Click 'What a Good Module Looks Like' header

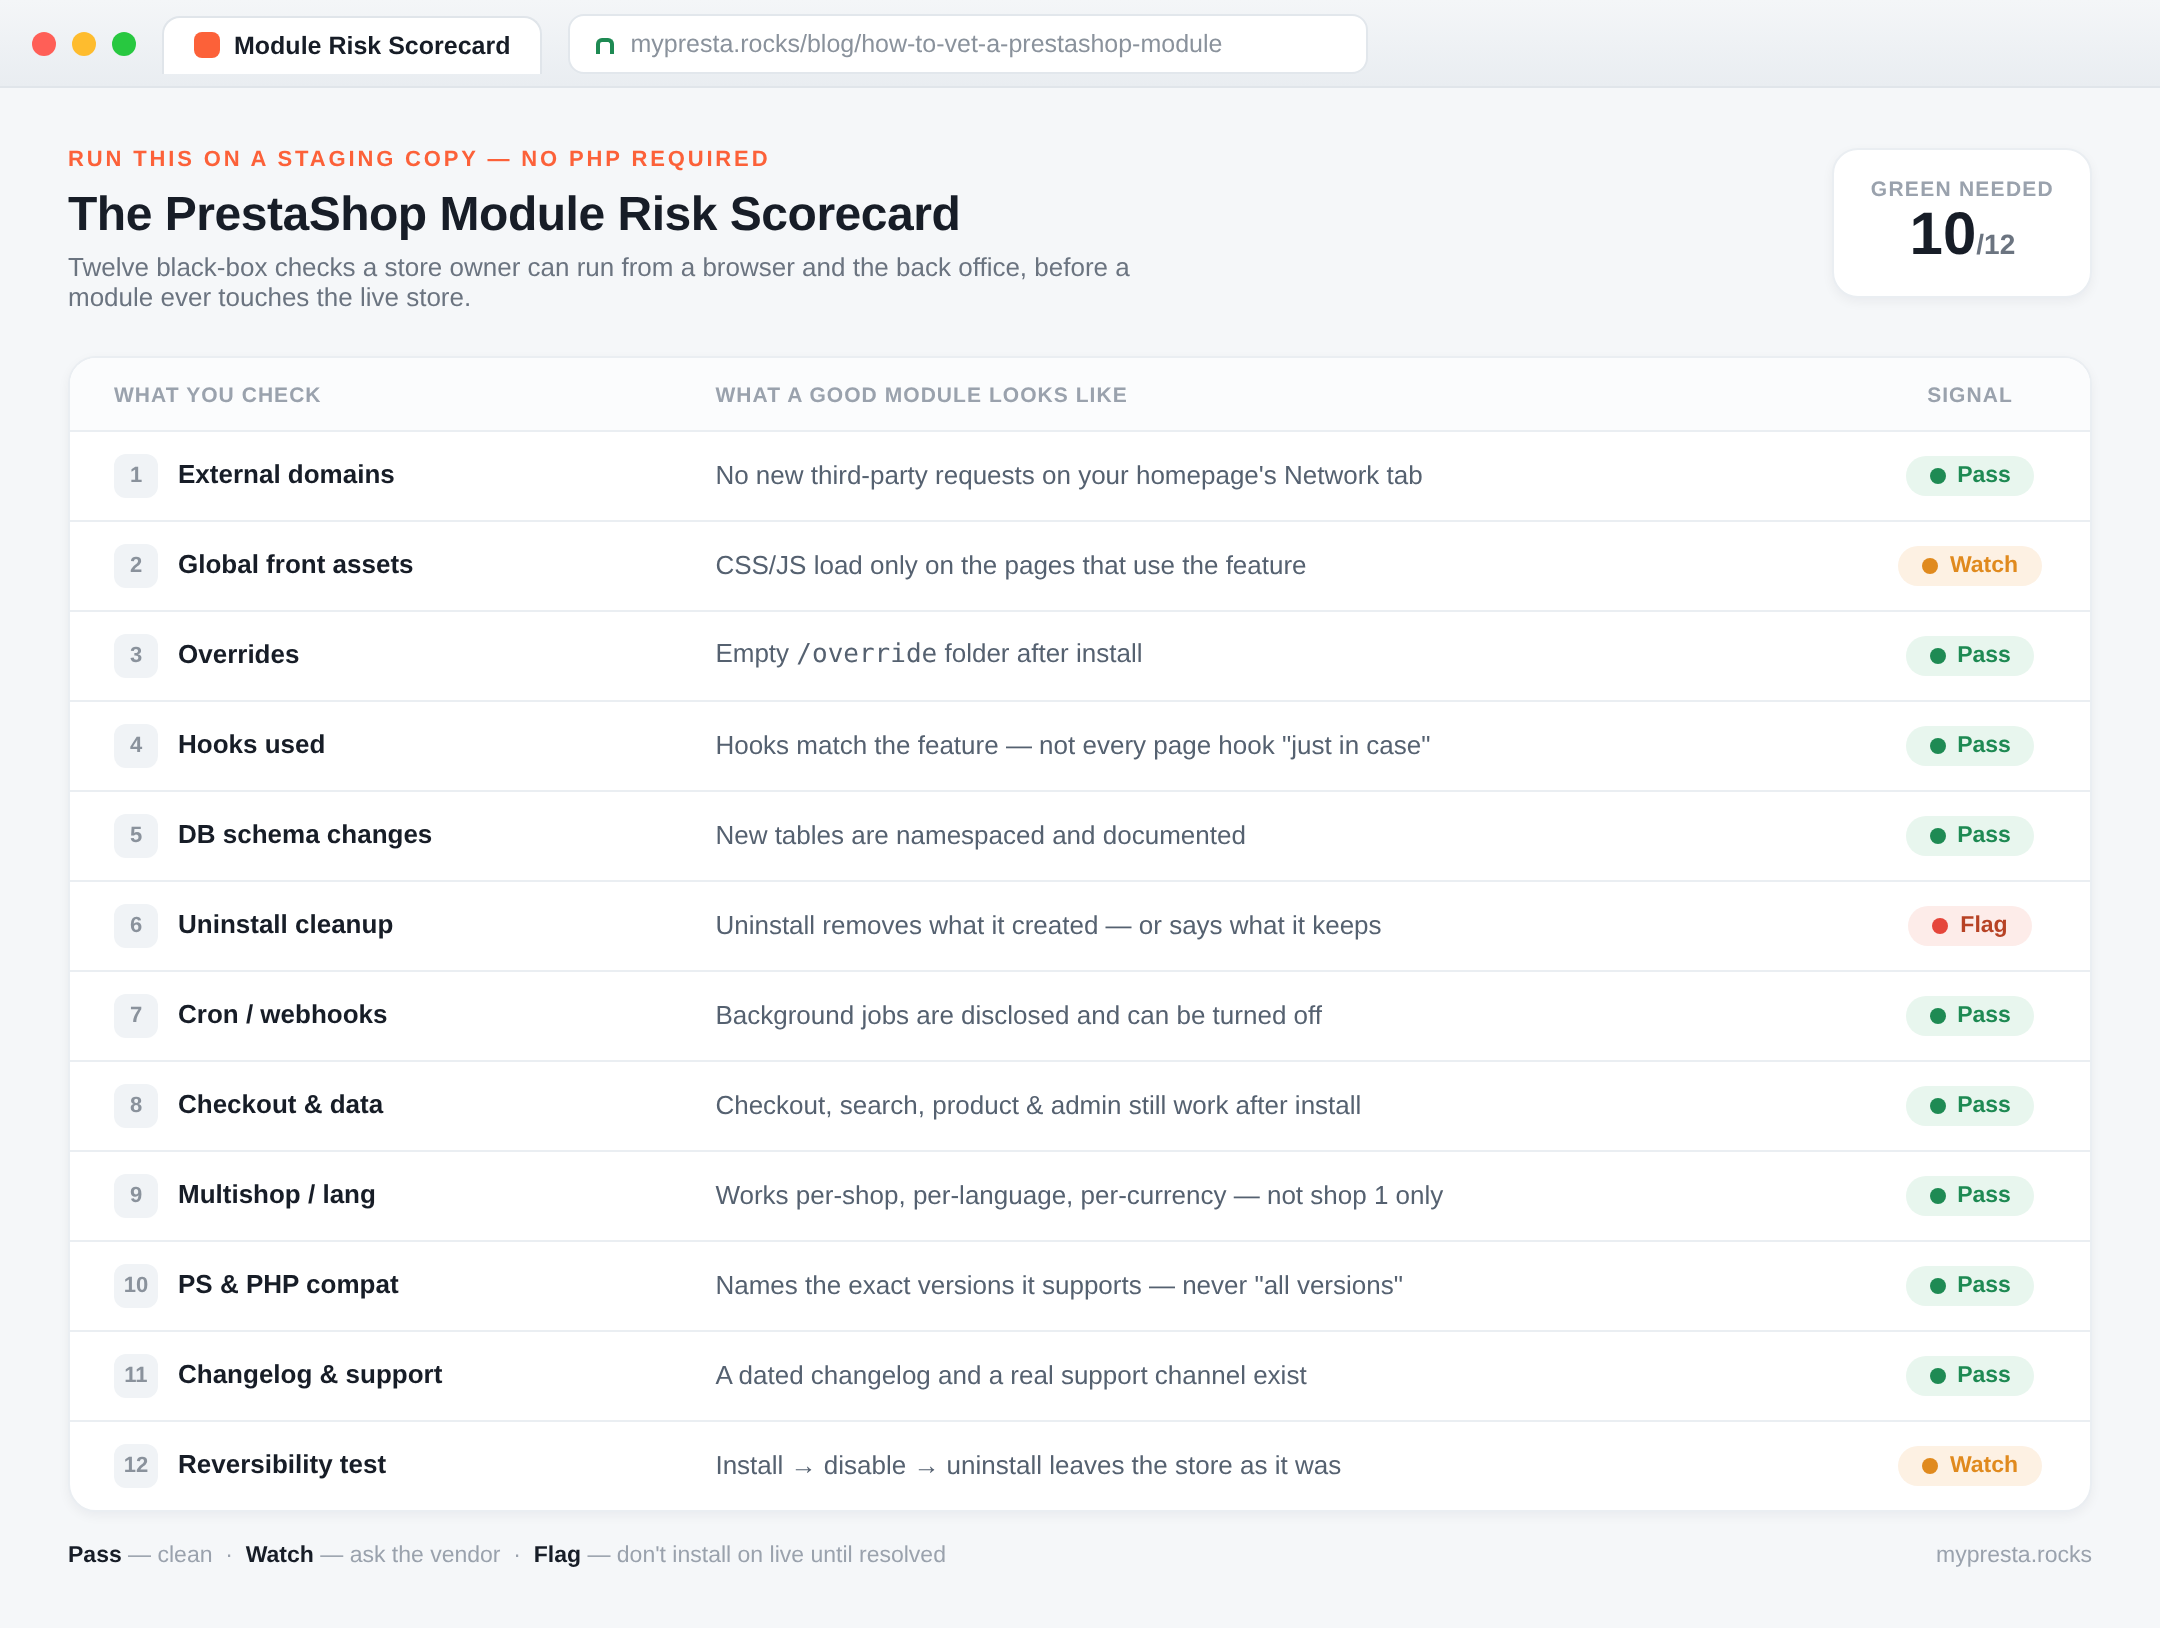921,395
